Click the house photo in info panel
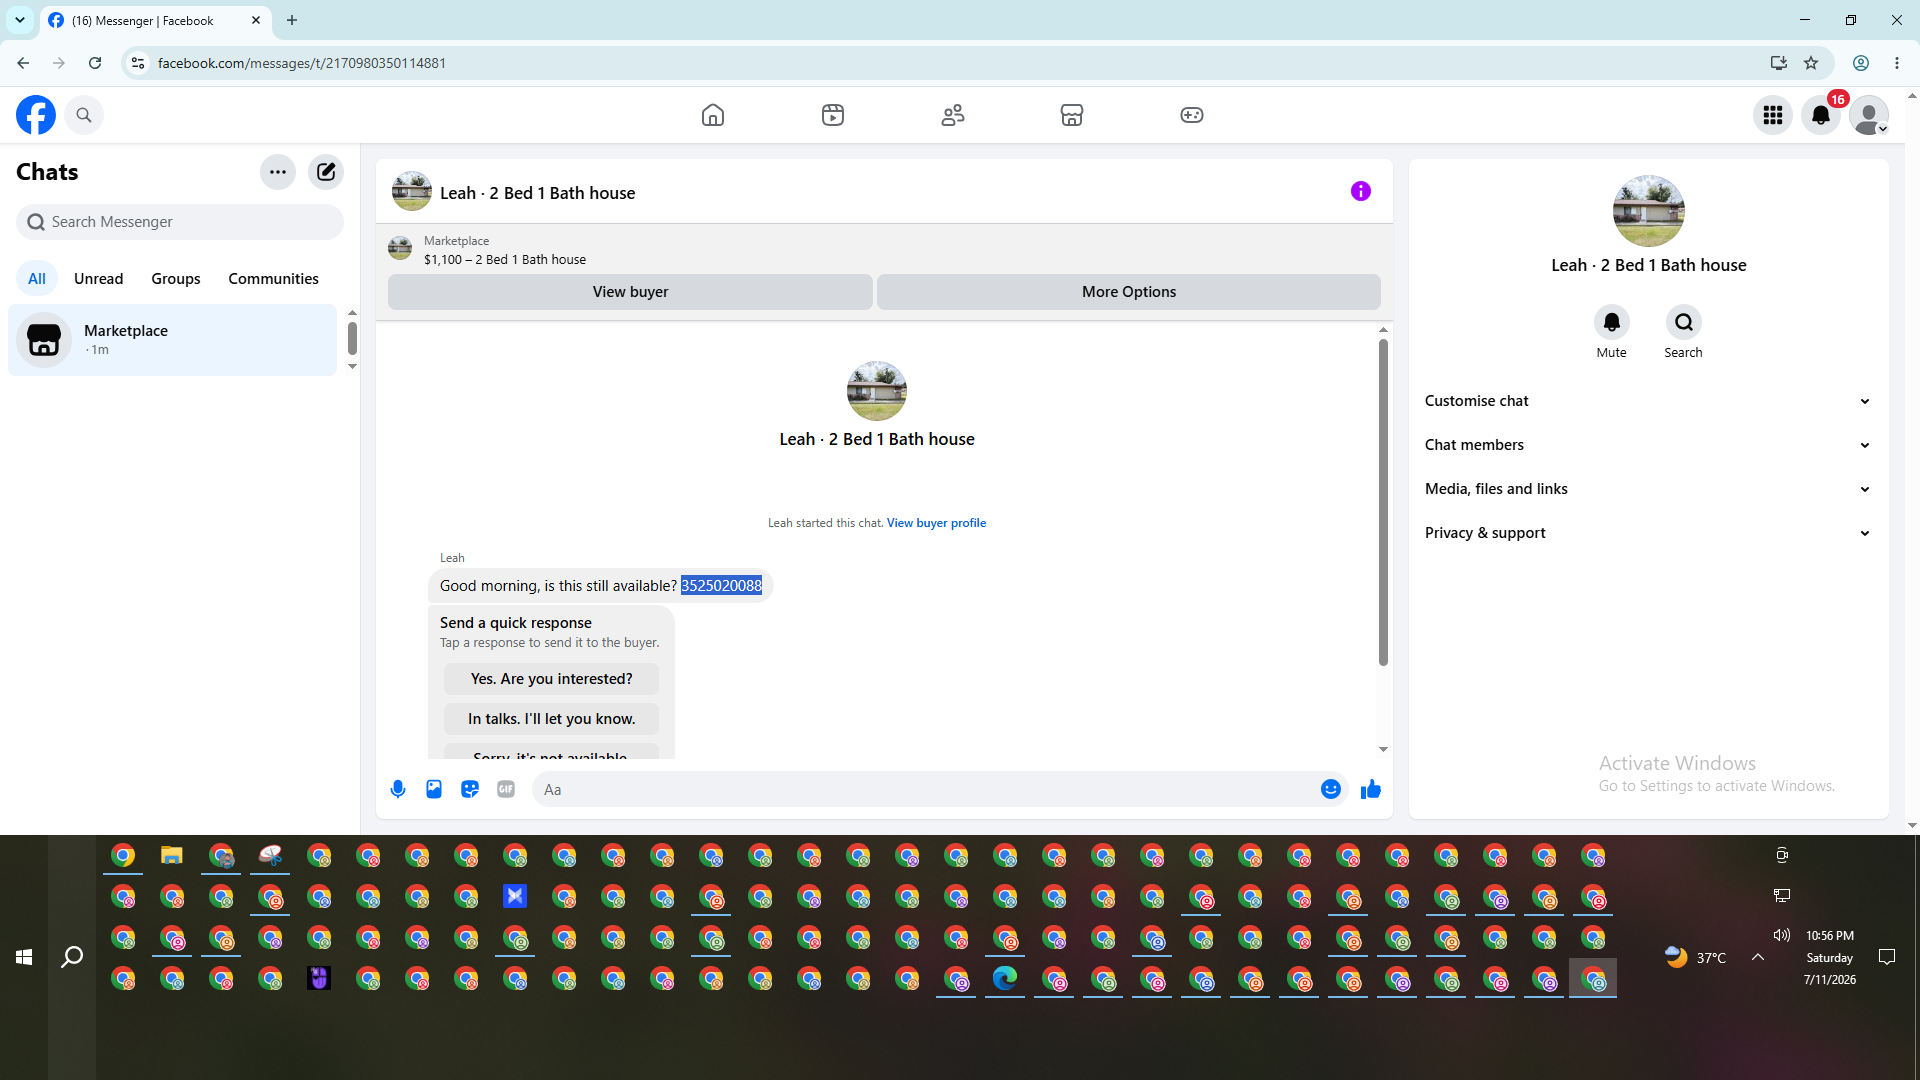Screen dimensions: 1920x1080 pyautogui.click(x=1649, y=211)
